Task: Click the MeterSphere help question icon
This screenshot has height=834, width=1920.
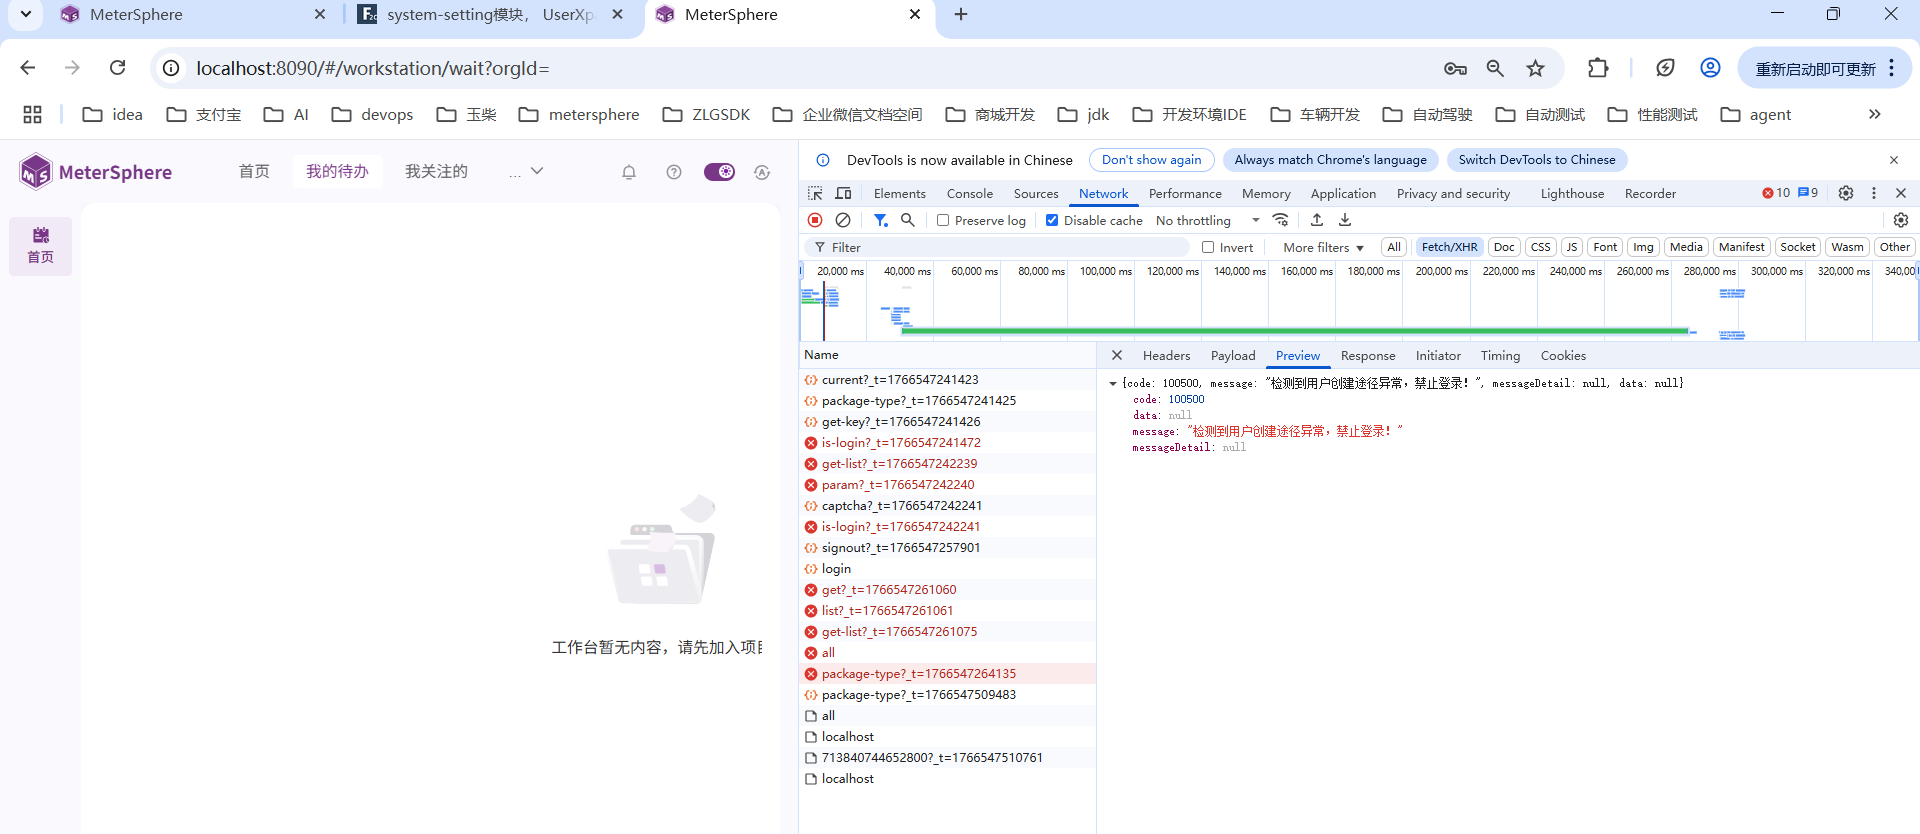Action: point(674,172)
